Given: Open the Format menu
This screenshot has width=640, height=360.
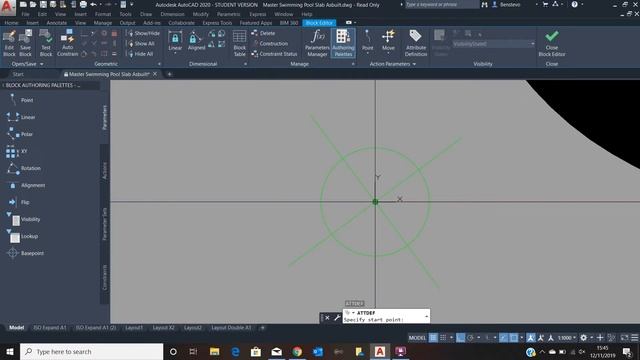Looking at the screenshot, I should [103, 14].
